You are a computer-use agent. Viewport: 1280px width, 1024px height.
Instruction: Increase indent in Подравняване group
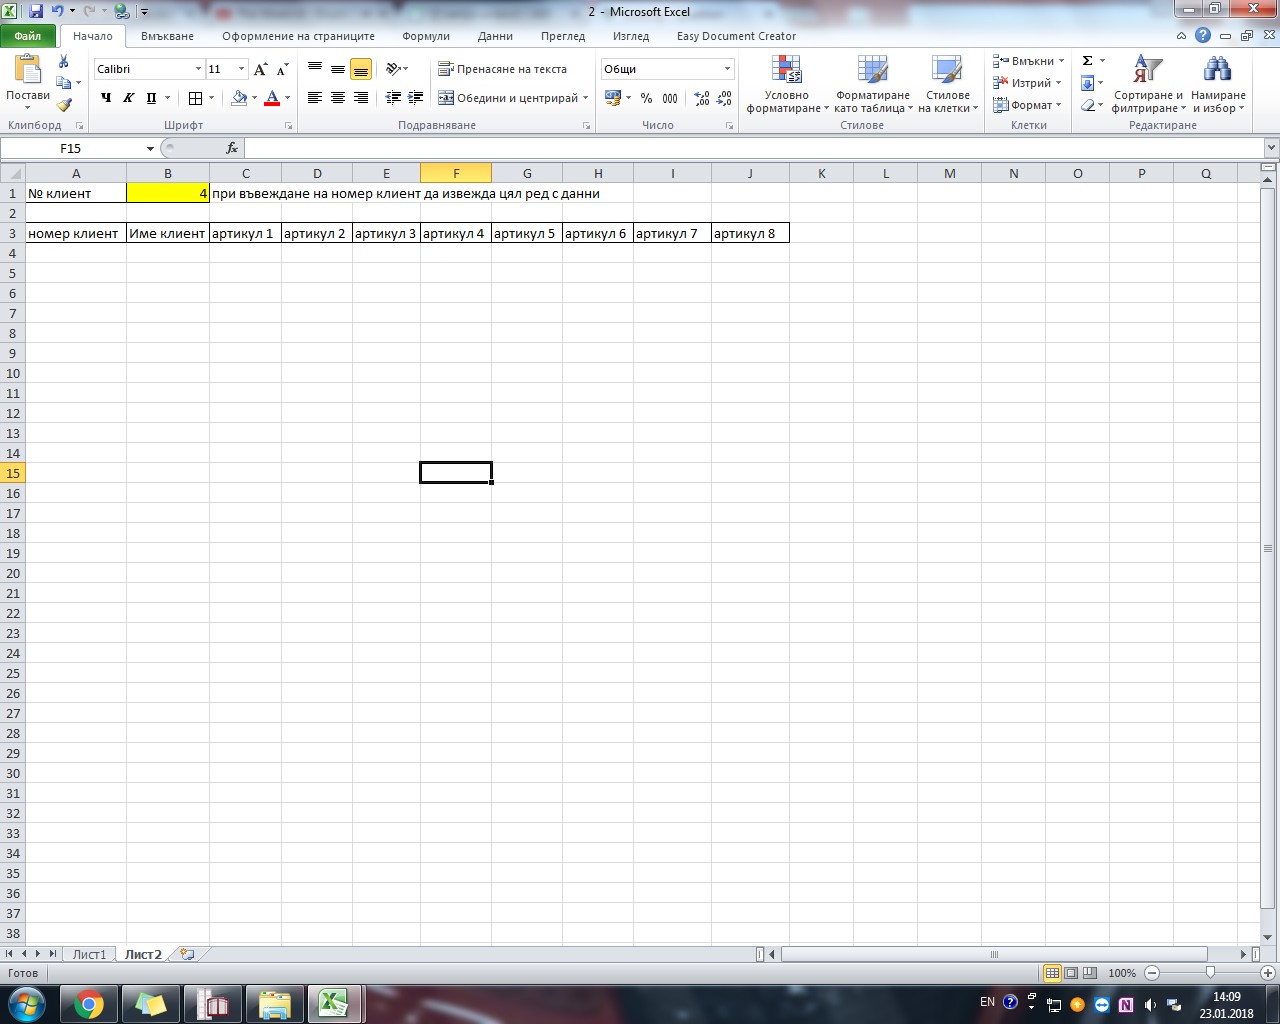[416, 98]
